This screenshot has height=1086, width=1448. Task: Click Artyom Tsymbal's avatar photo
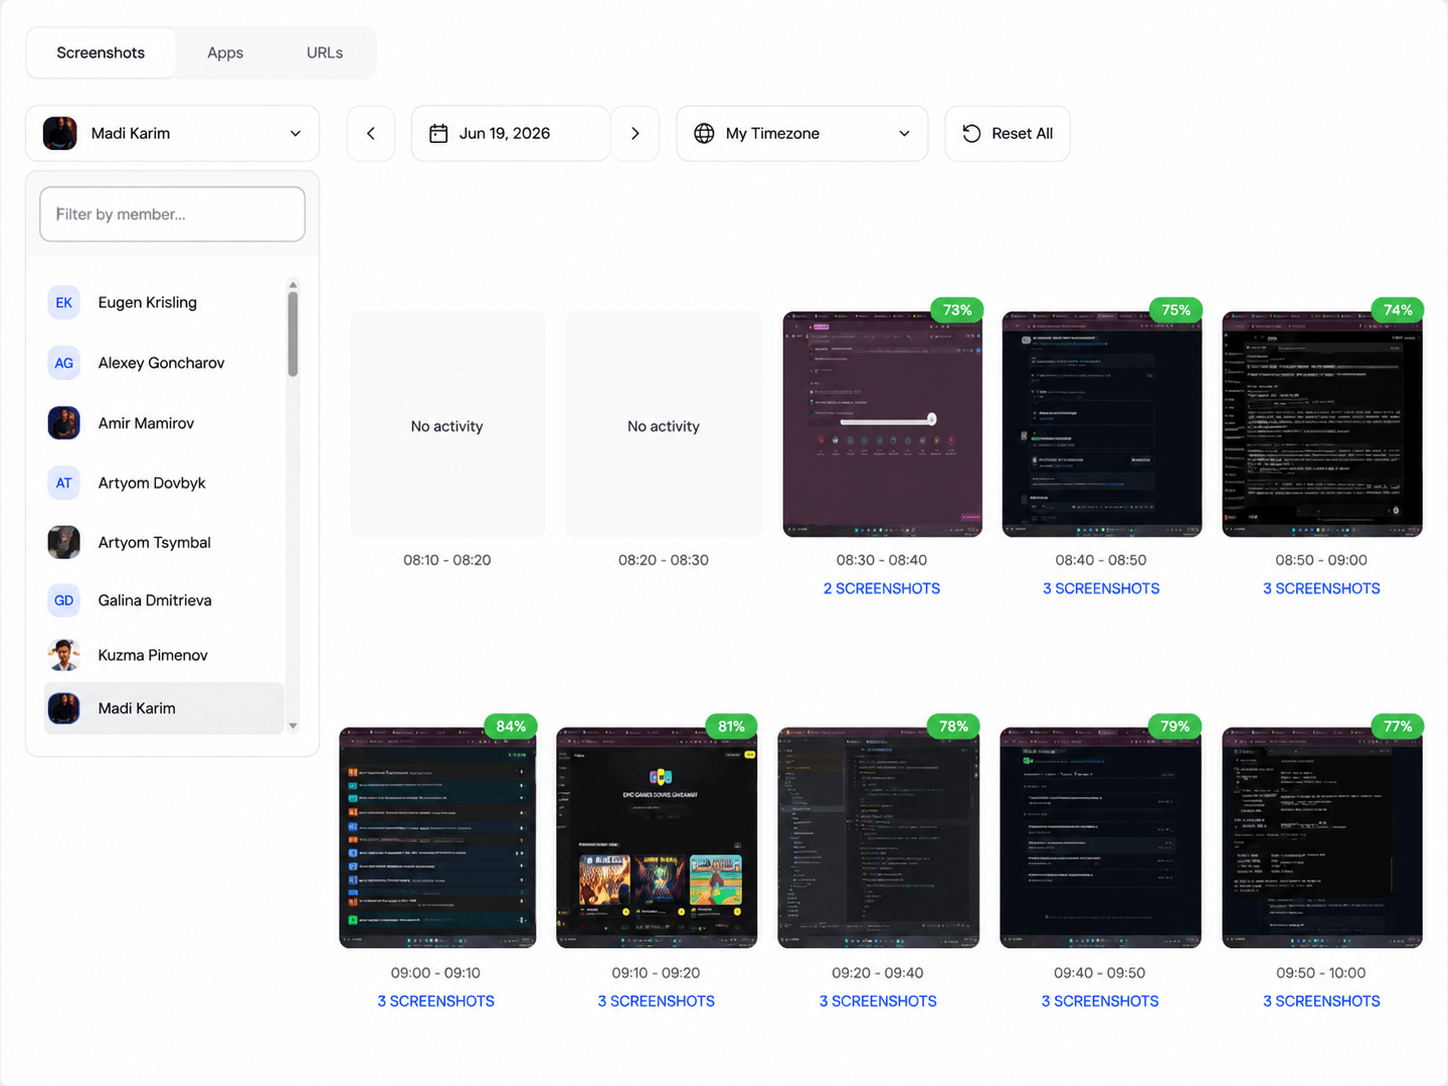click(x=64, y=542)
